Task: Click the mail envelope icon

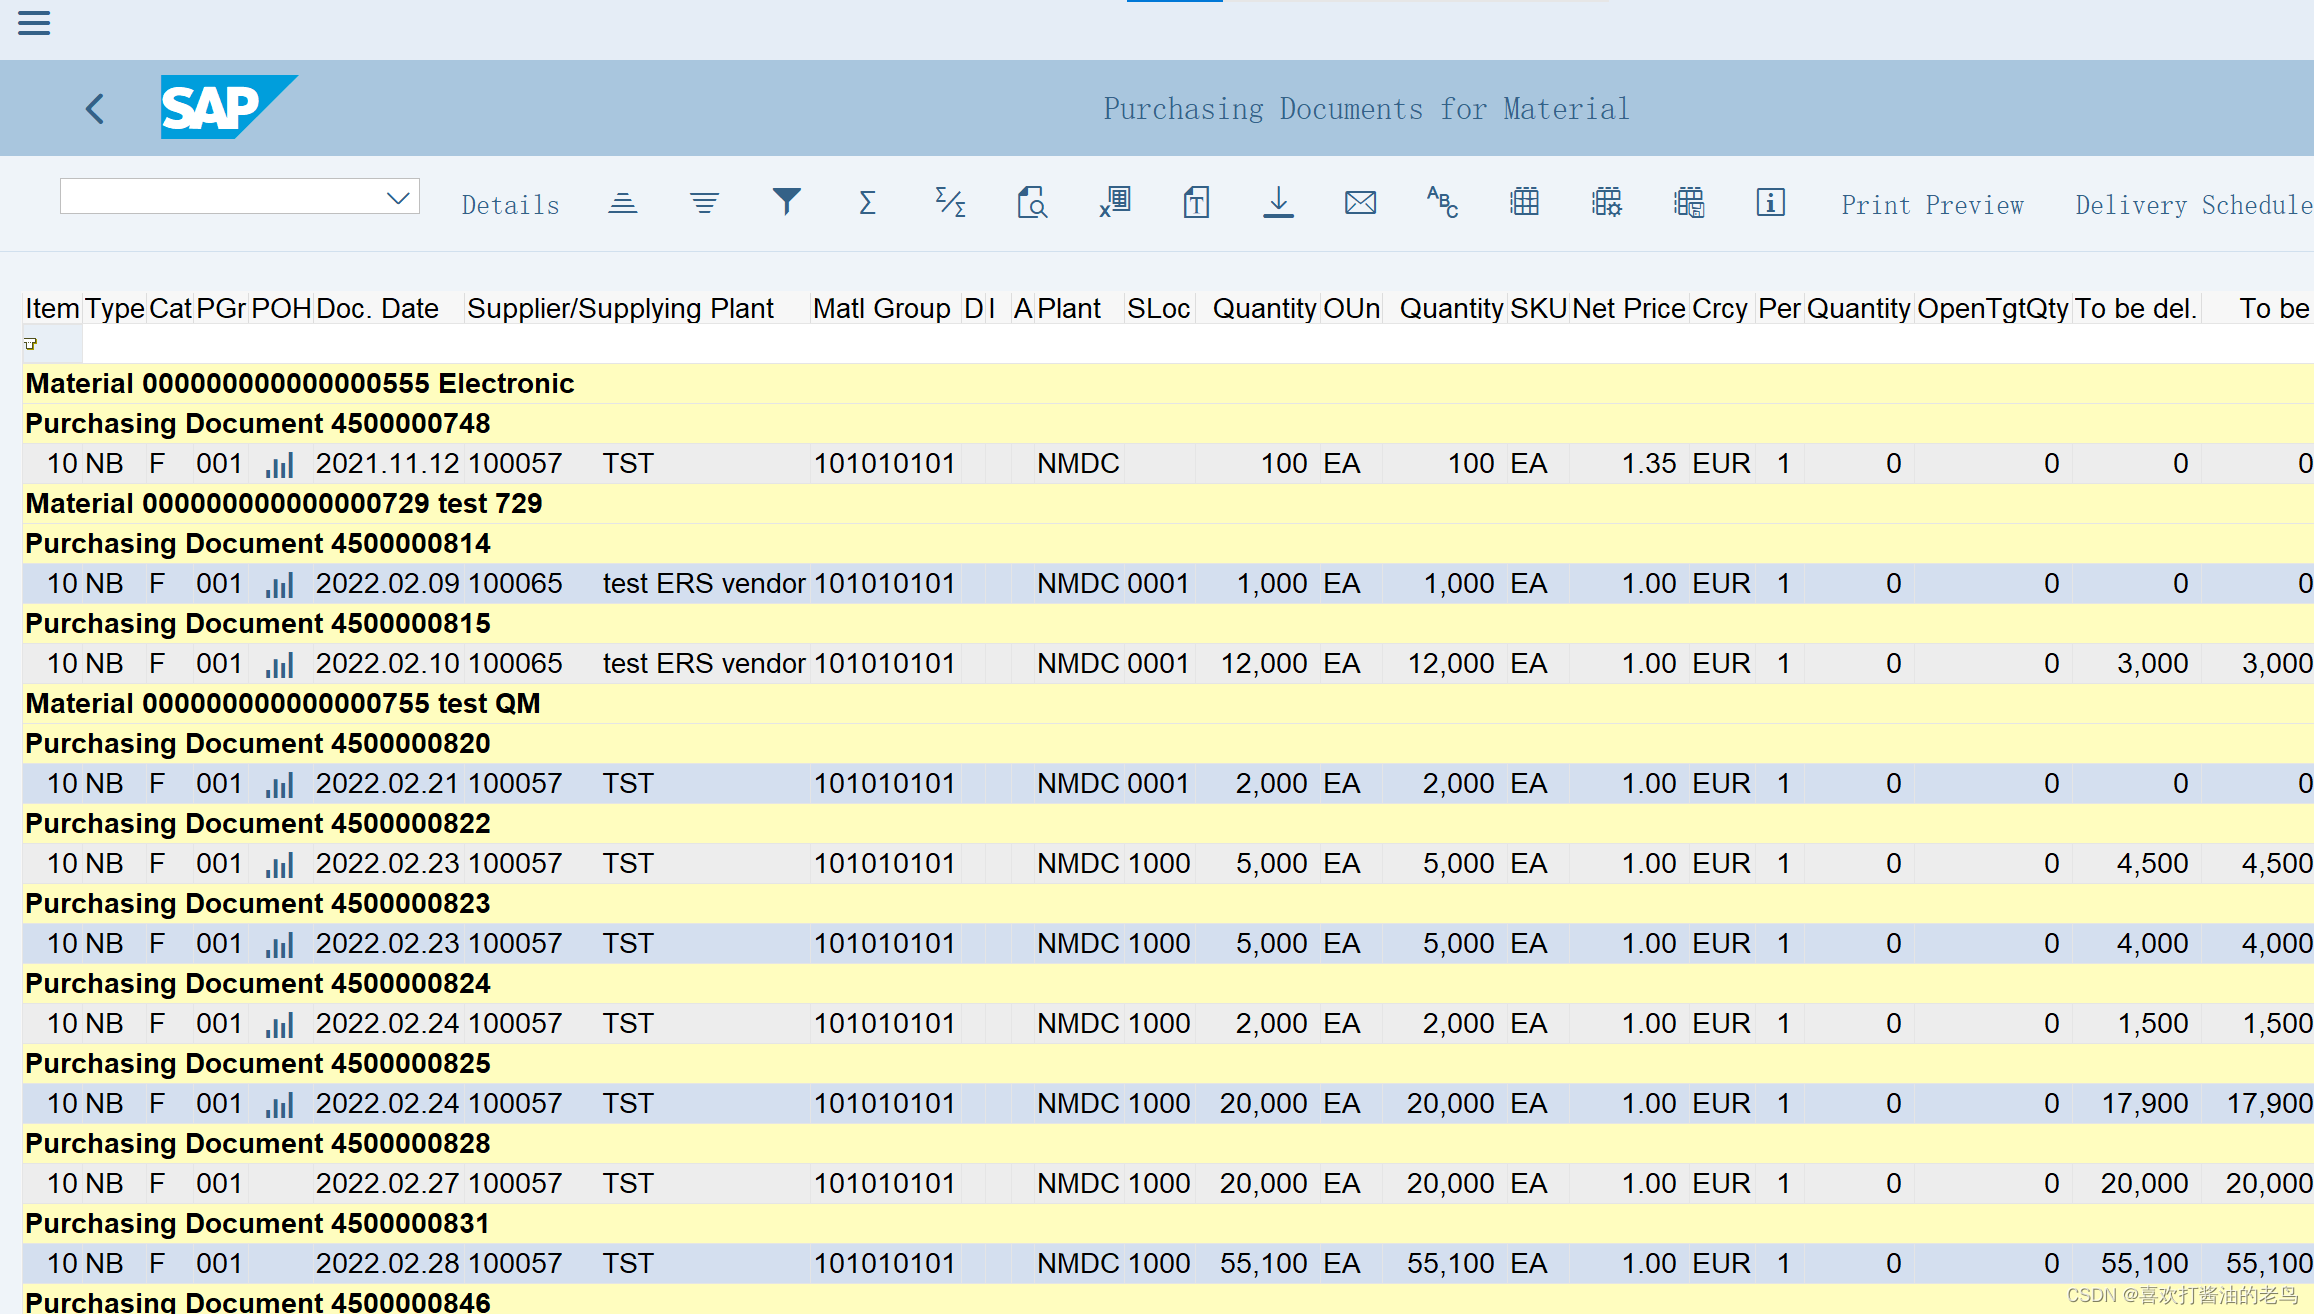Action: coord(1360,203)
